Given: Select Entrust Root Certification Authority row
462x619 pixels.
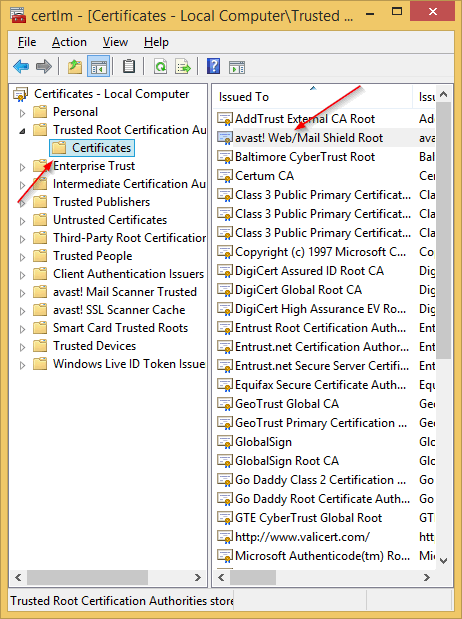Looking at the screenshot, I should (x=320, y=328).
